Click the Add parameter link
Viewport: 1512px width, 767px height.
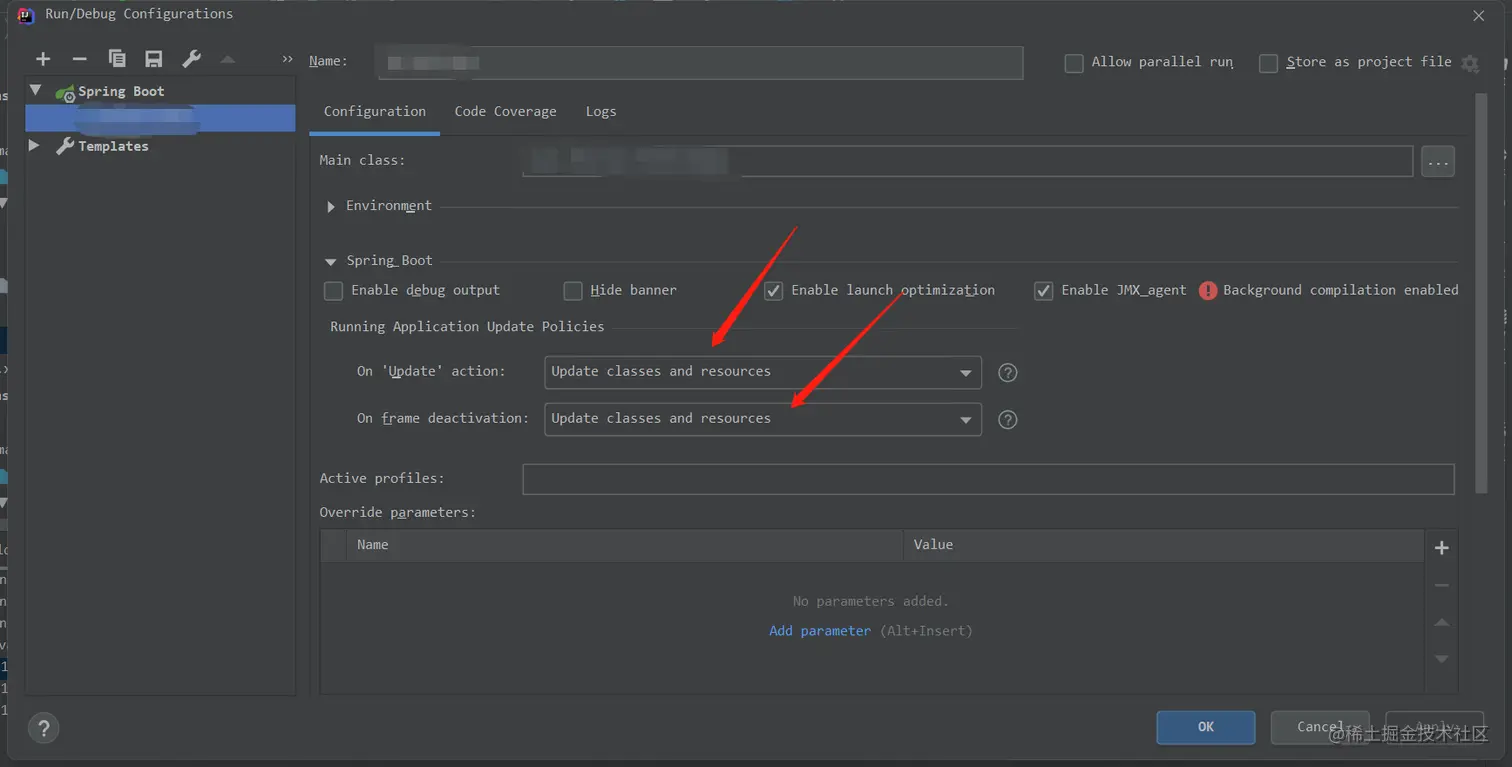(820, 631)
